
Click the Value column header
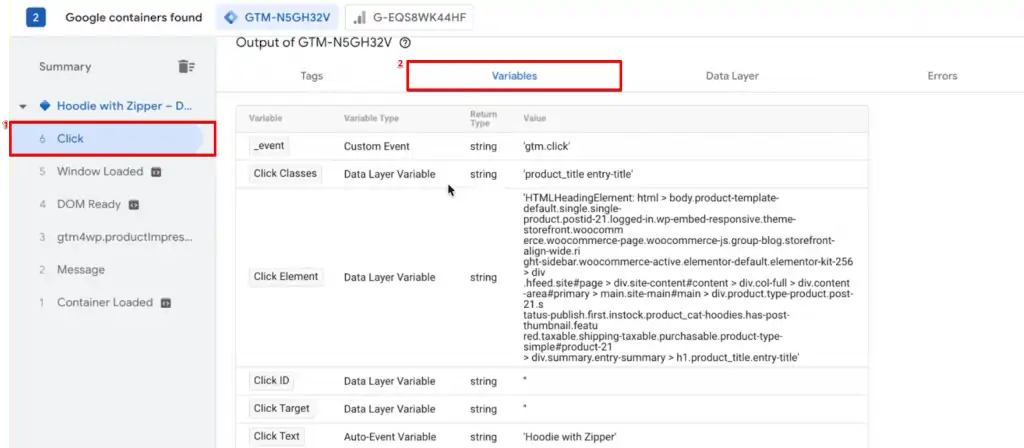(534, 118)
